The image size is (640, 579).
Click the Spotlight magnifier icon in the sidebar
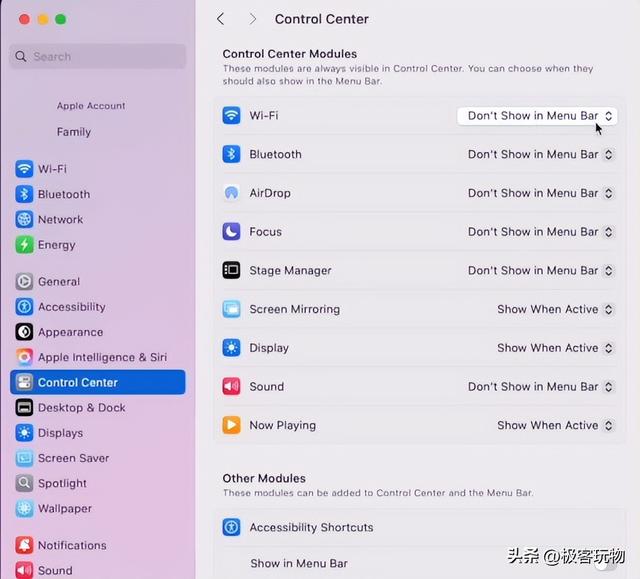coord(24,483)
